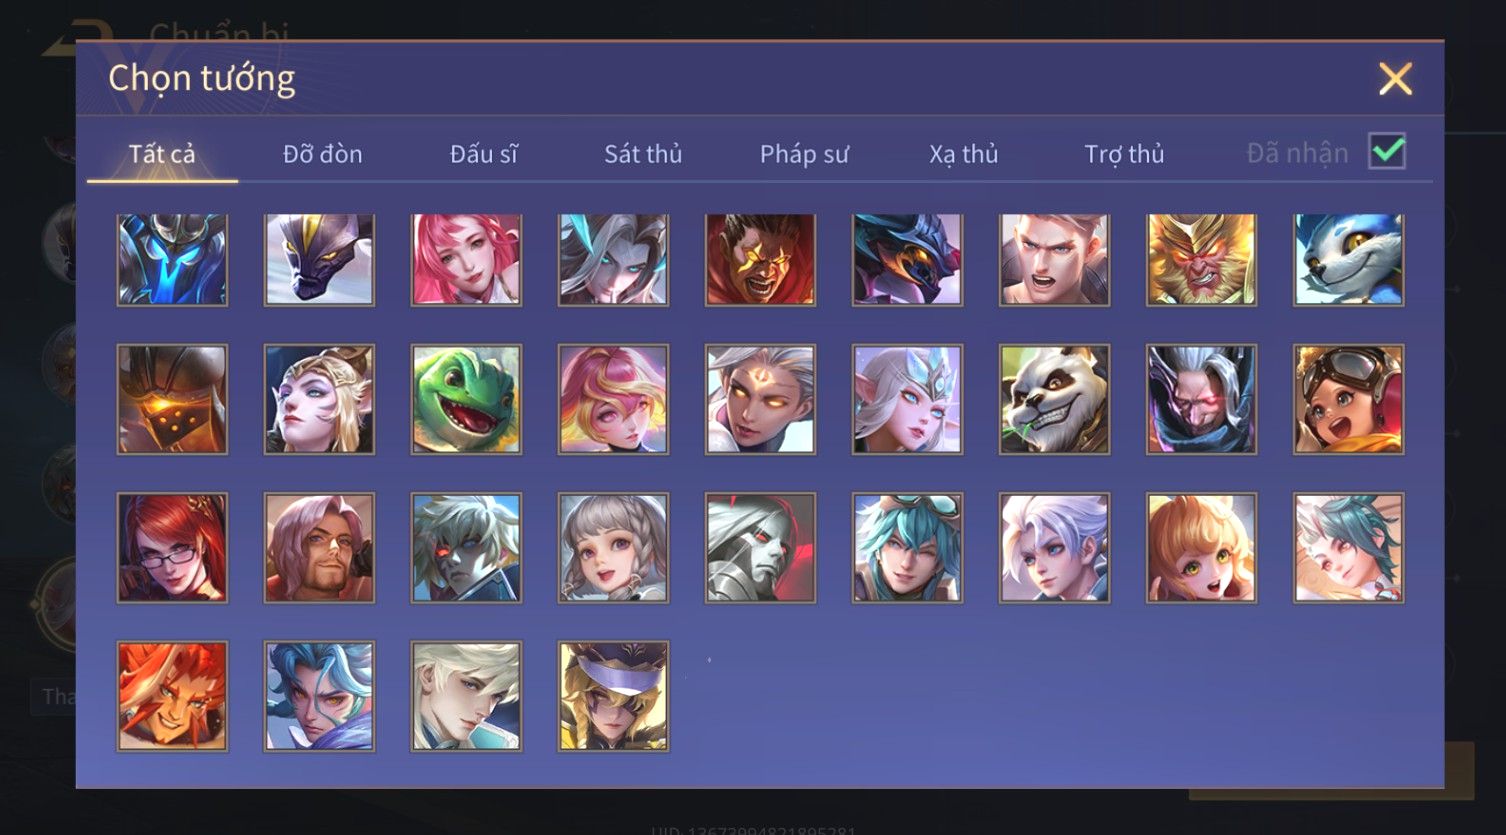Select the dark armored blue-glow hero

pyautogui.click(x=172, y=259)
